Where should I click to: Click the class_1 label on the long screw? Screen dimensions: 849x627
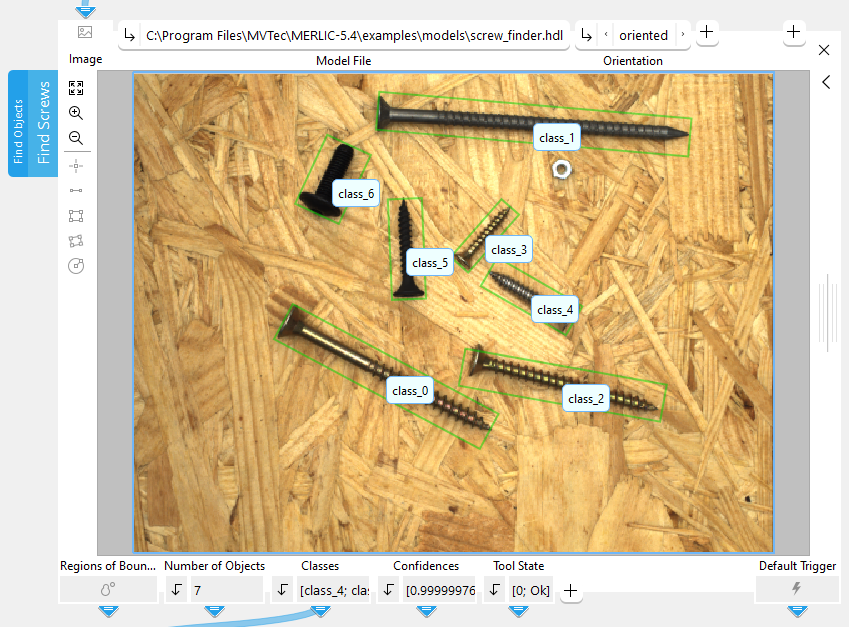(x=556, y=138)
